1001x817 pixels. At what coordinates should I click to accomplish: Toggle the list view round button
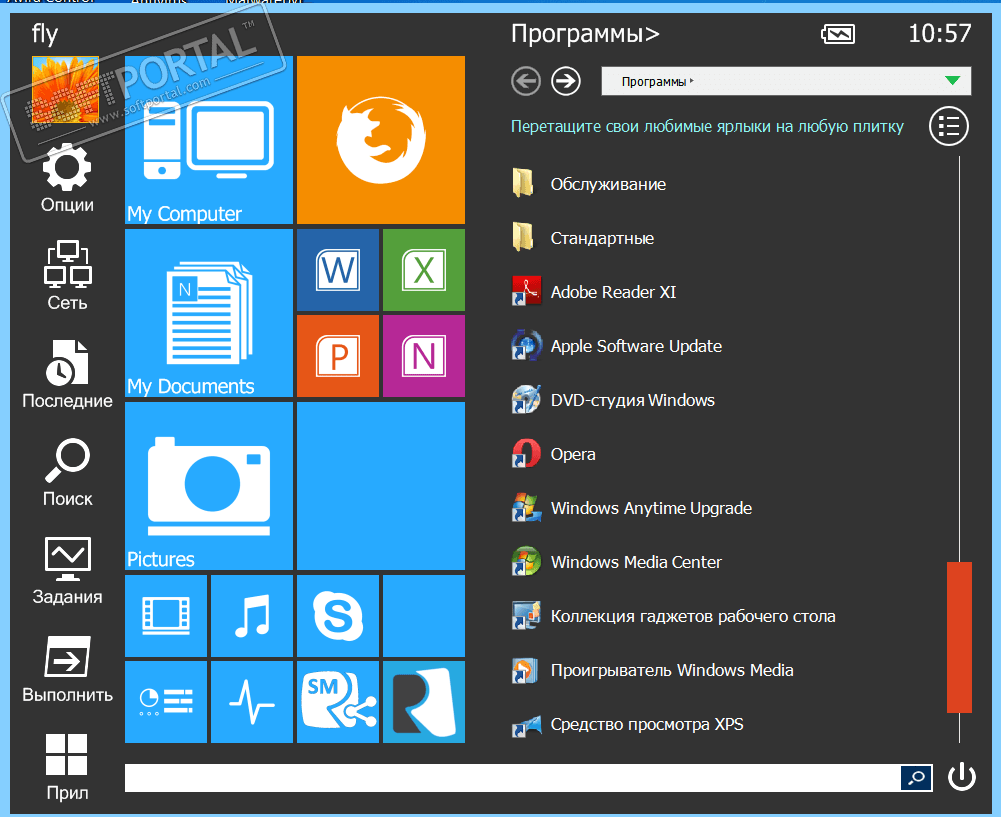(x=949, y=126)
